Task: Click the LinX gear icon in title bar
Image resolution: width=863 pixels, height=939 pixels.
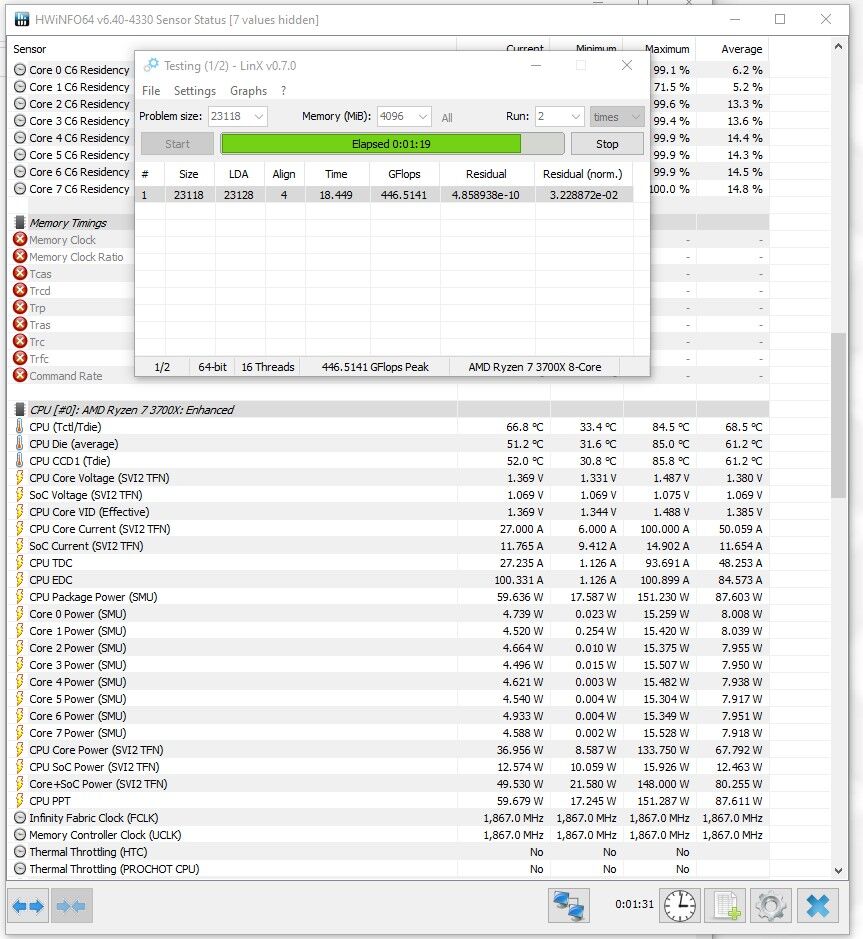Action: point(152,65)
